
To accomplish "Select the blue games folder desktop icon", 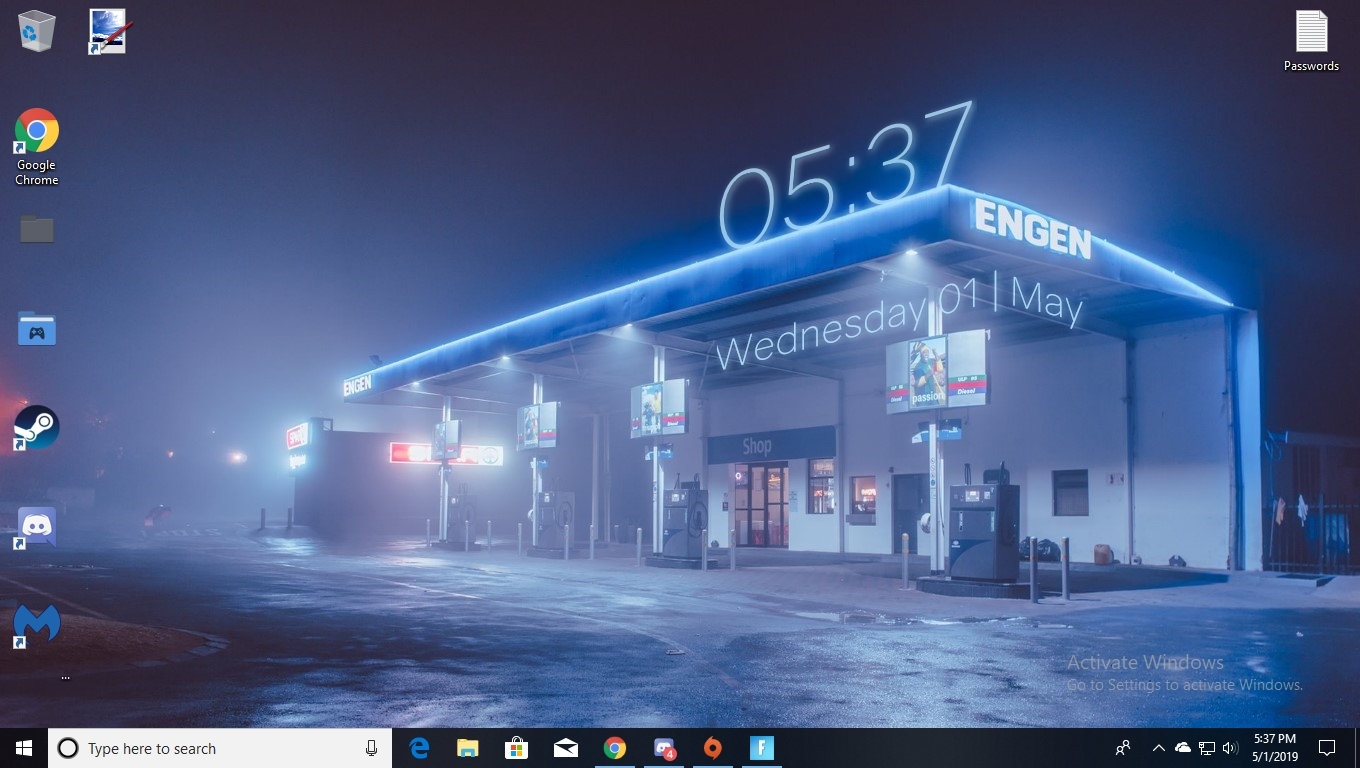I will click(37, 328).
